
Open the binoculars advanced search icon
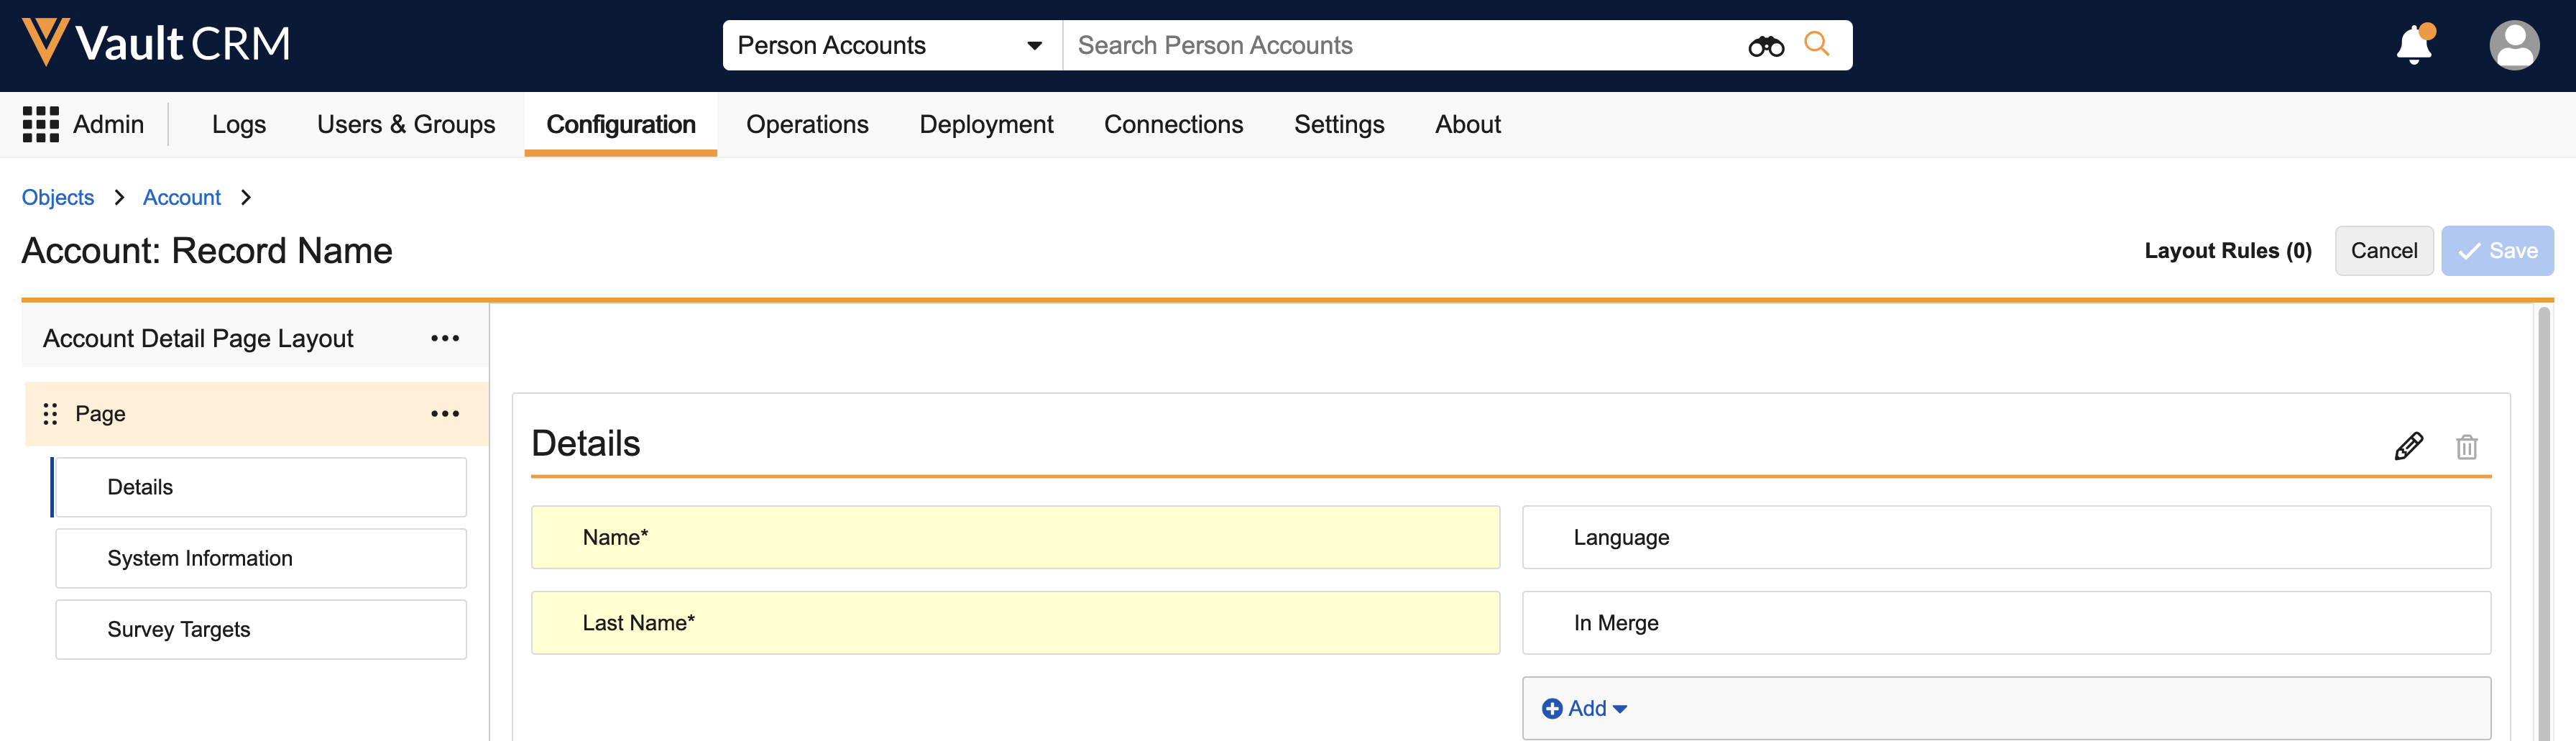point(1765,46)
